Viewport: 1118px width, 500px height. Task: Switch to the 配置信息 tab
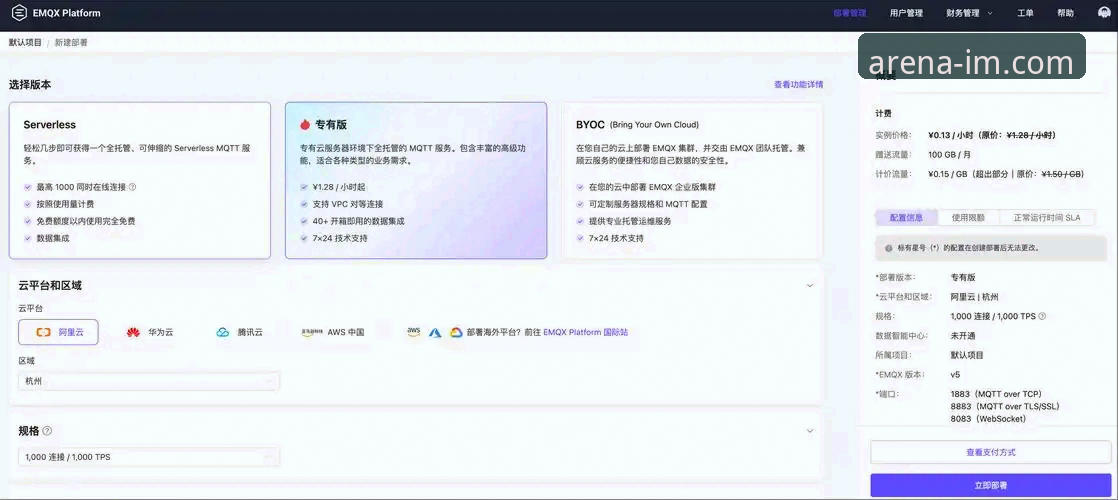click(907, 218)
